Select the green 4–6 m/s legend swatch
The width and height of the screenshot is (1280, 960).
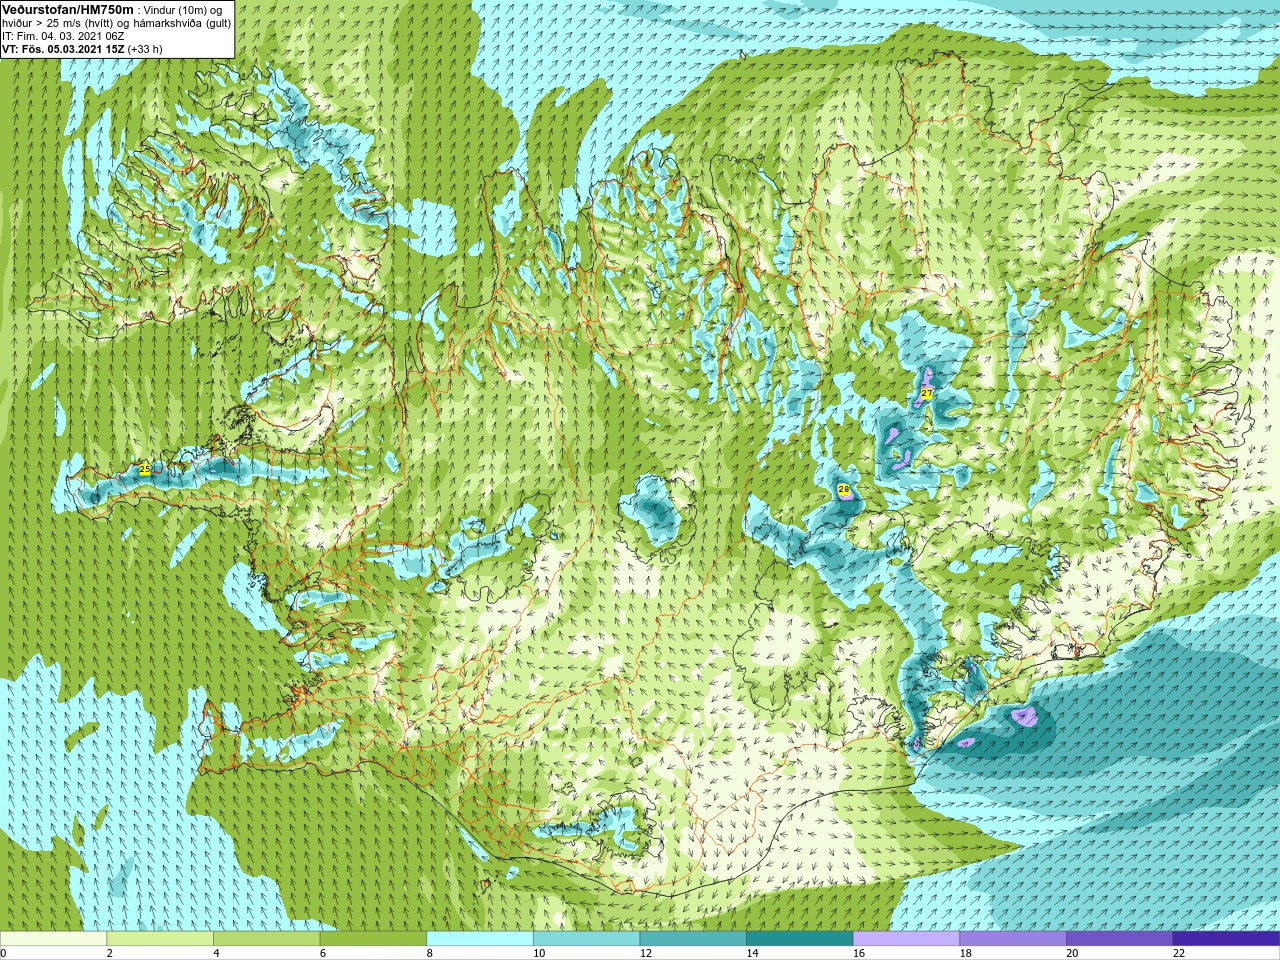click(267, 939)
